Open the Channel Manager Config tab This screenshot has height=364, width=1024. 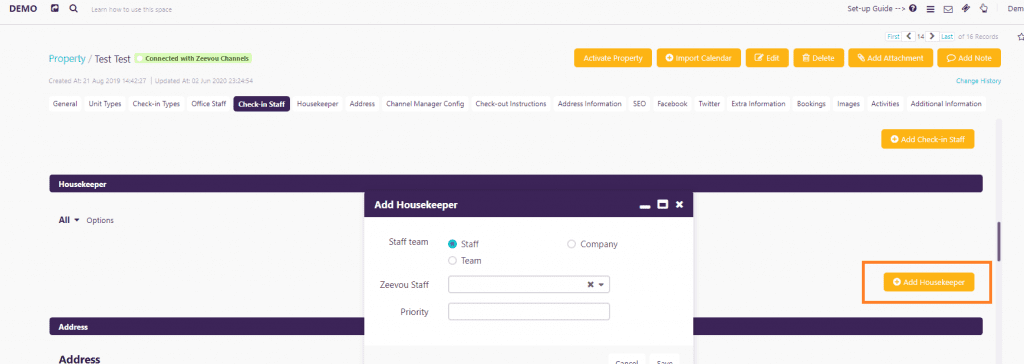pyautogui.click(x=425, y=104)
